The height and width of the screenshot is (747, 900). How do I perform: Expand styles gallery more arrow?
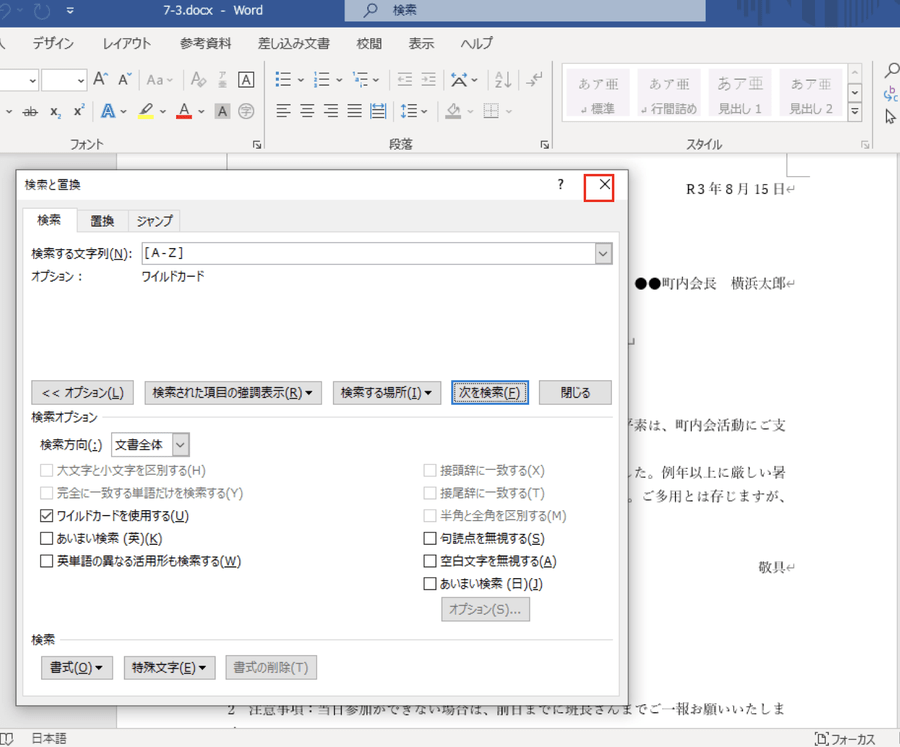point(855,111)
